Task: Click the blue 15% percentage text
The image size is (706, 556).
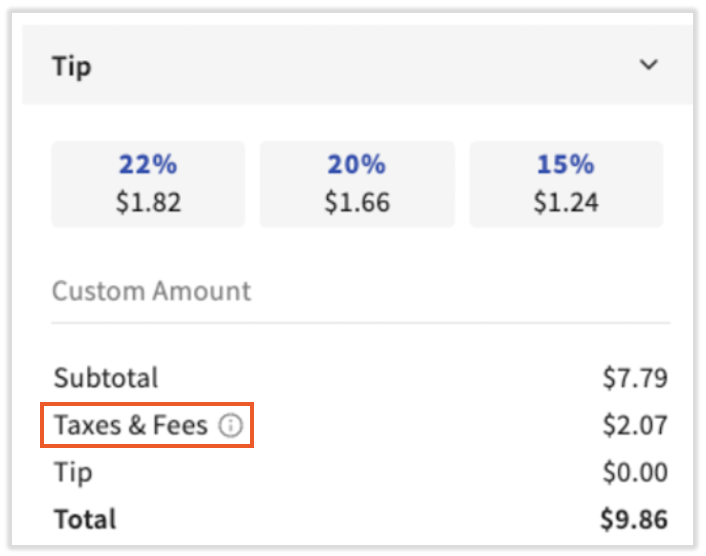Action: pyautogui.click(x=566, y=165)
